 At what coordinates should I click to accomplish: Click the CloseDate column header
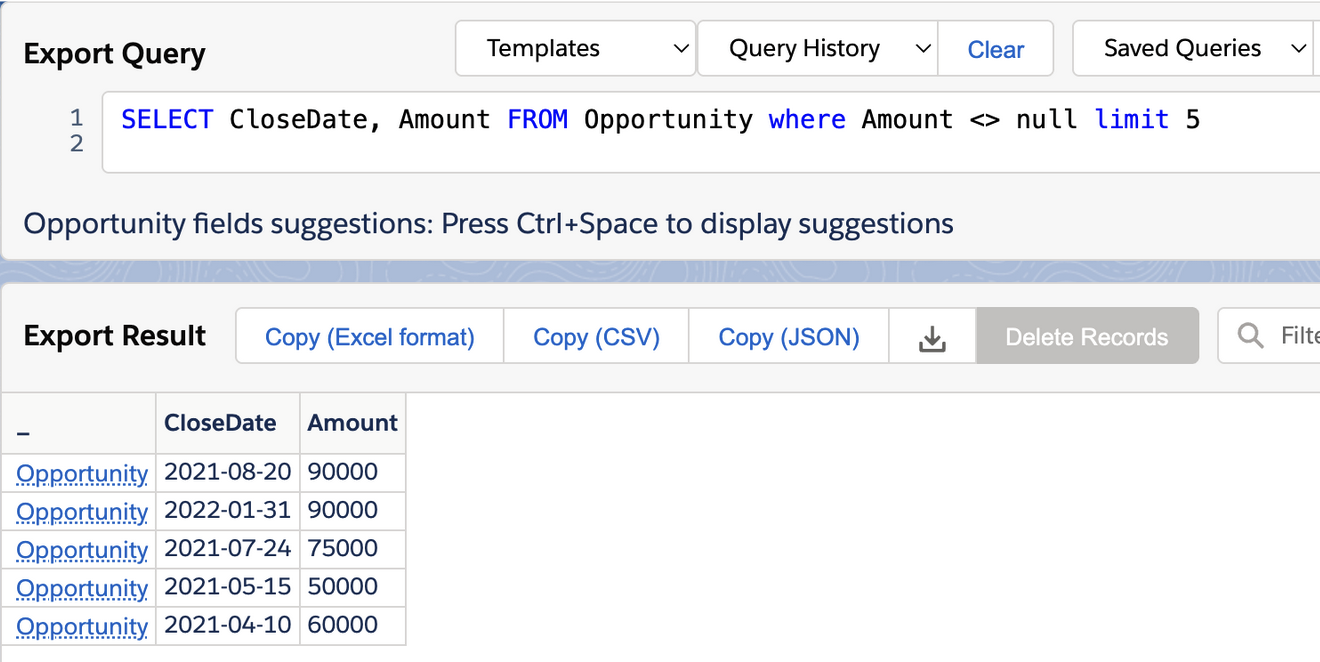coord(220,423)
